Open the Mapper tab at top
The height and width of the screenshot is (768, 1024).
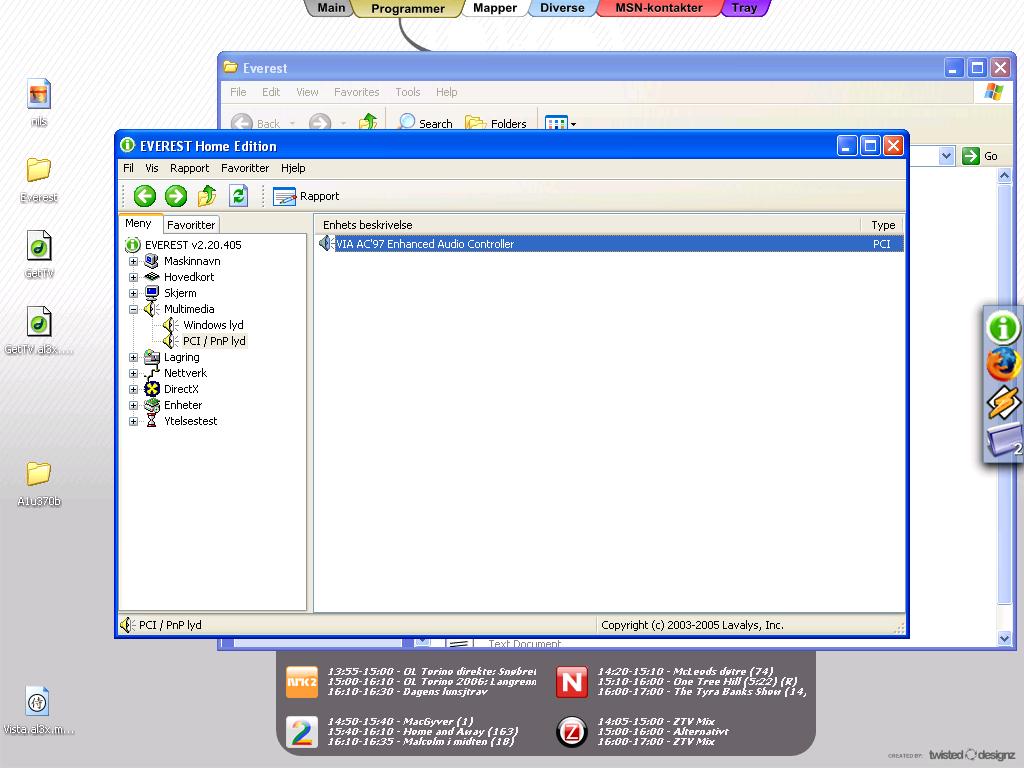click(x=494, y=8)
